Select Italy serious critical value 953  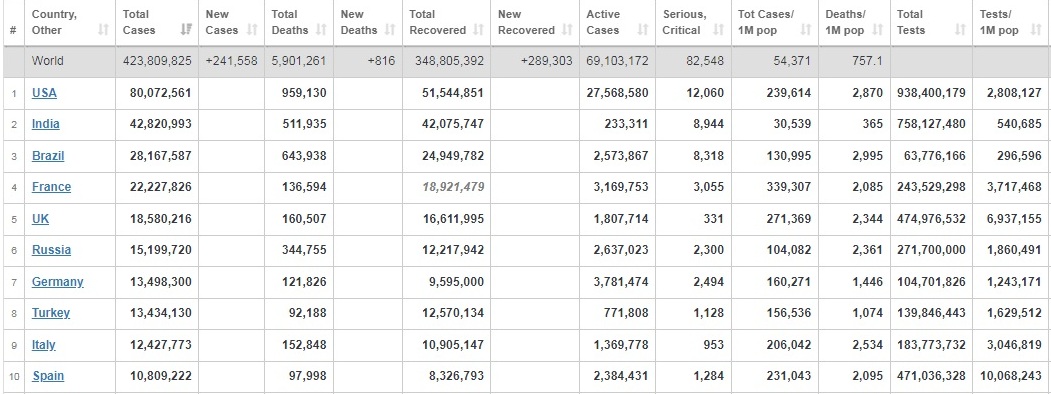pyautogui.click(x=715, y=344)
